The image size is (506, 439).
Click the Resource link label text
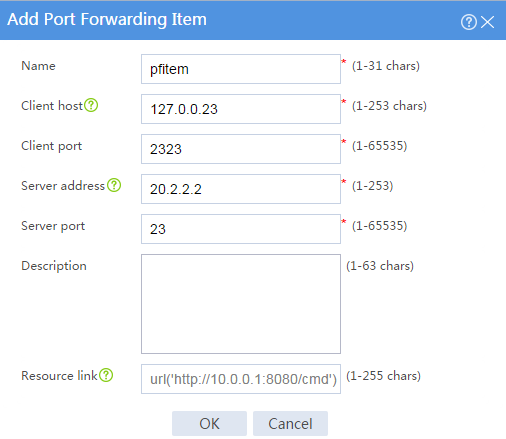59,376
